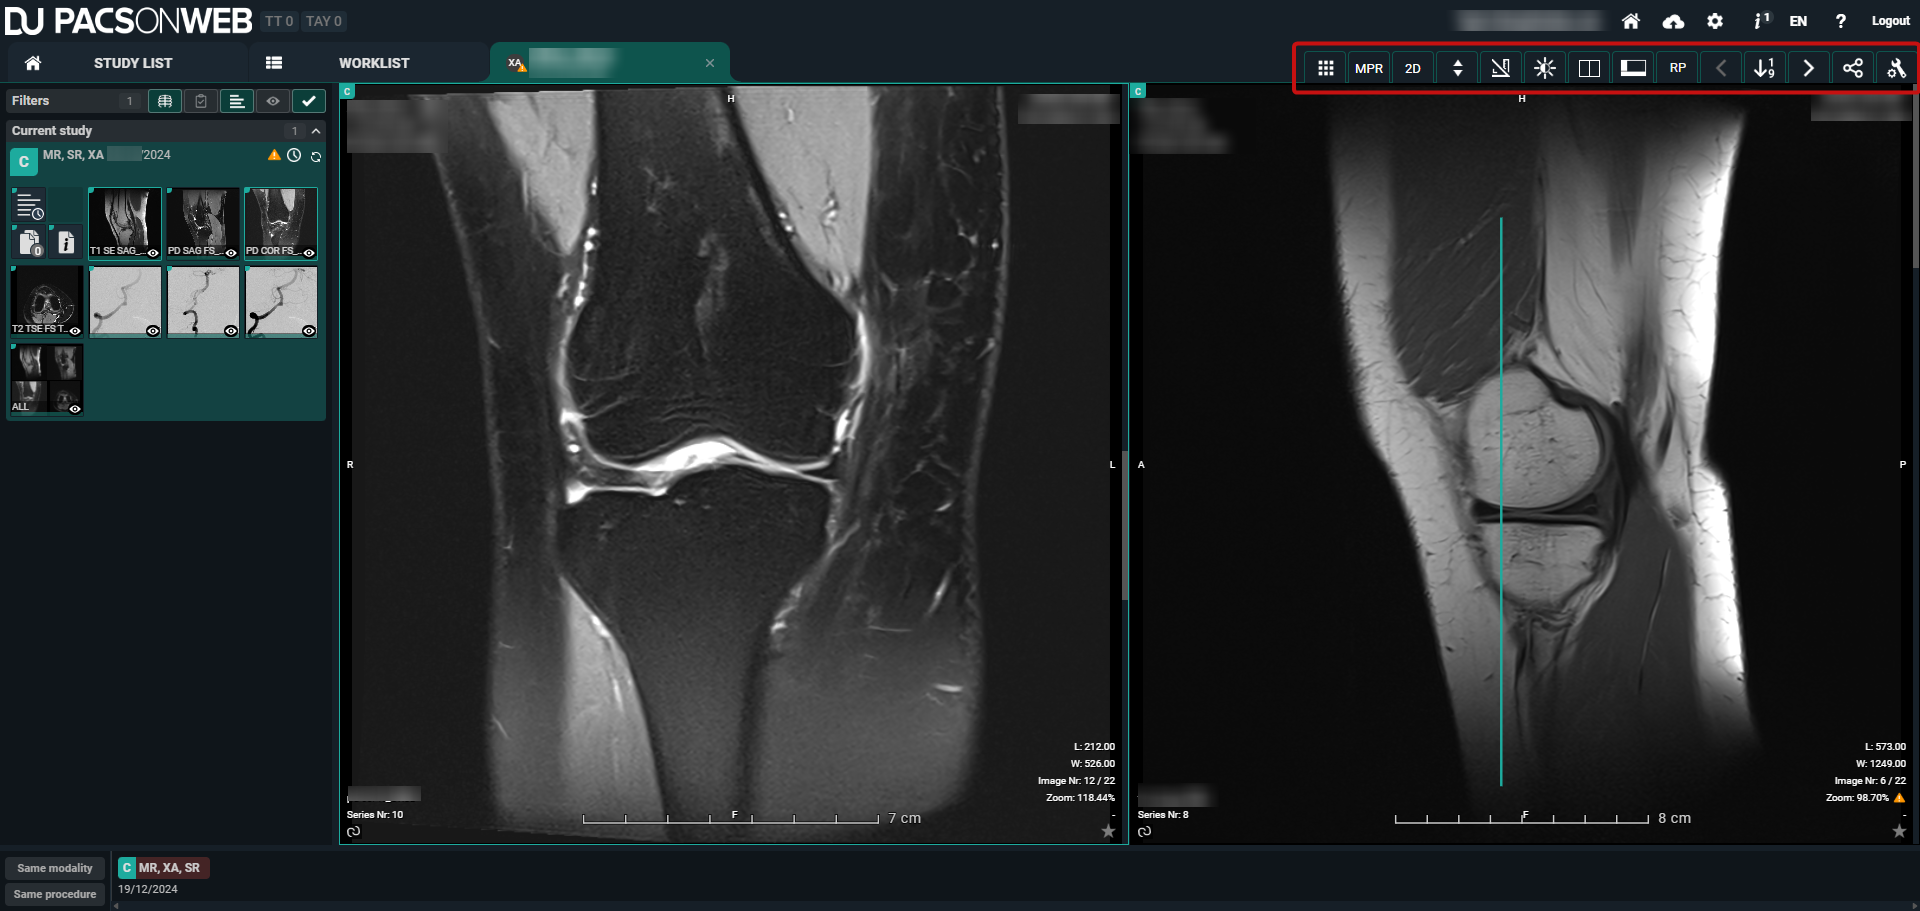1920x911 pixels.
Task: Click the Same modality button
Action: click(x=55, y=868)
